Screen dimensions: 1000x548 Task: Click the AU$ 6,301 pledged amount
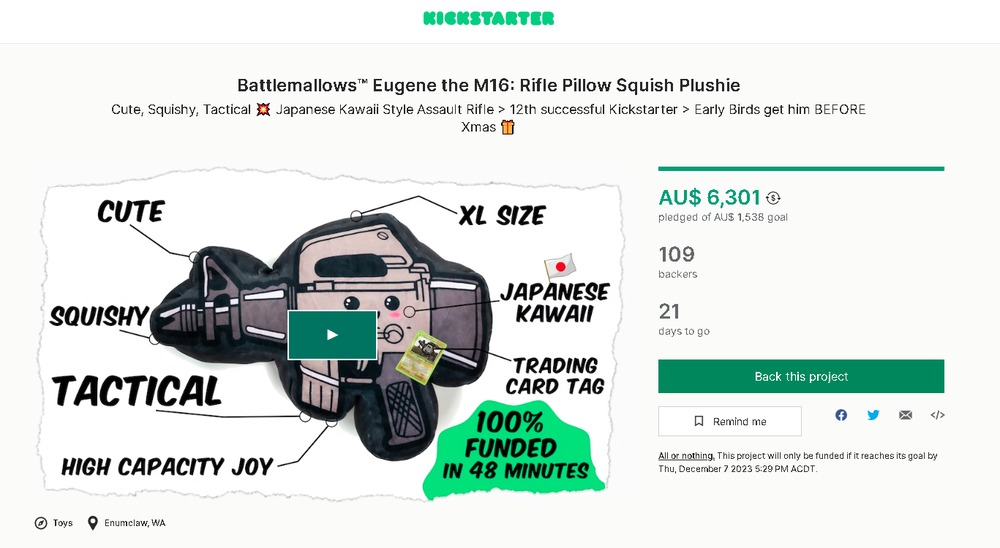pos(709,197)
